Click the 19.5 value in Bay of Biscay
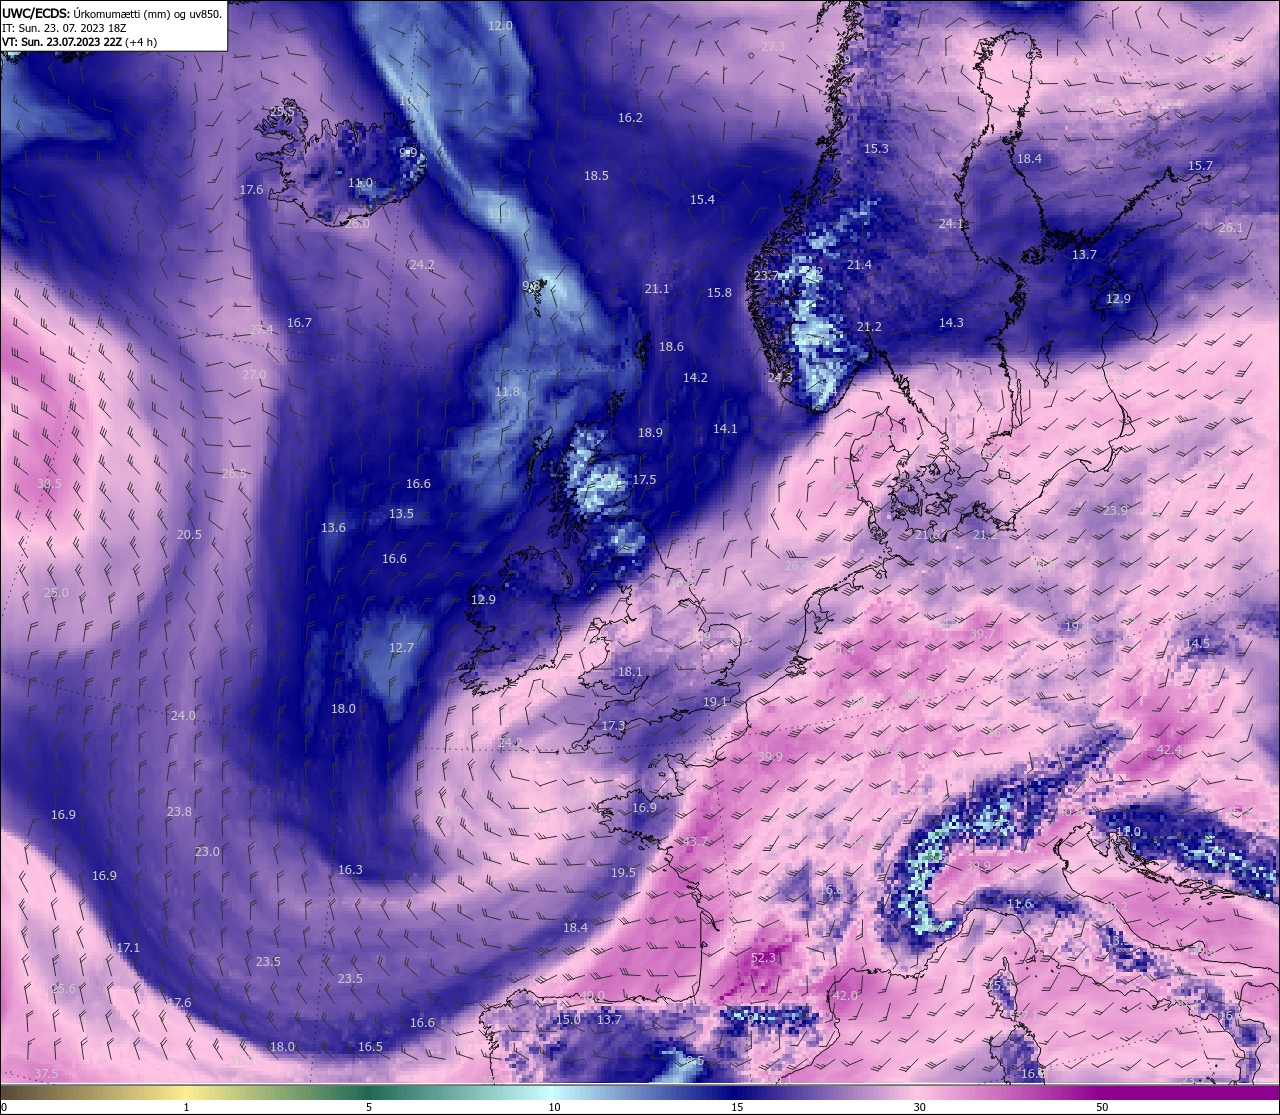The width and height of the screenshot is (1280, 1115). (623, 872)
